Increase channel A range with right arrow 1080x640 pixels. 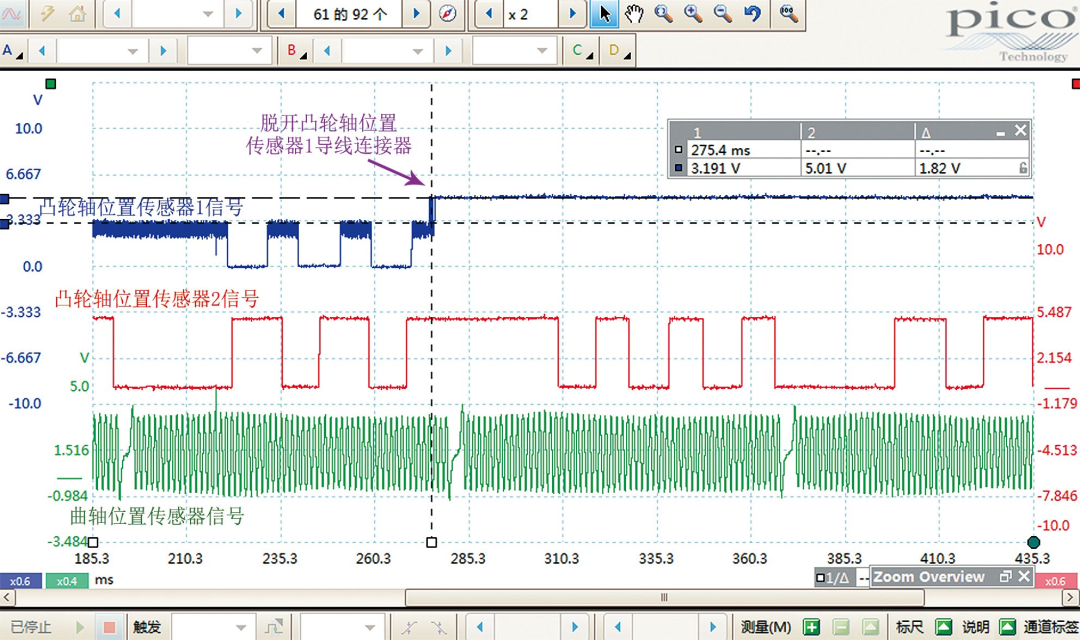(163, 50)
